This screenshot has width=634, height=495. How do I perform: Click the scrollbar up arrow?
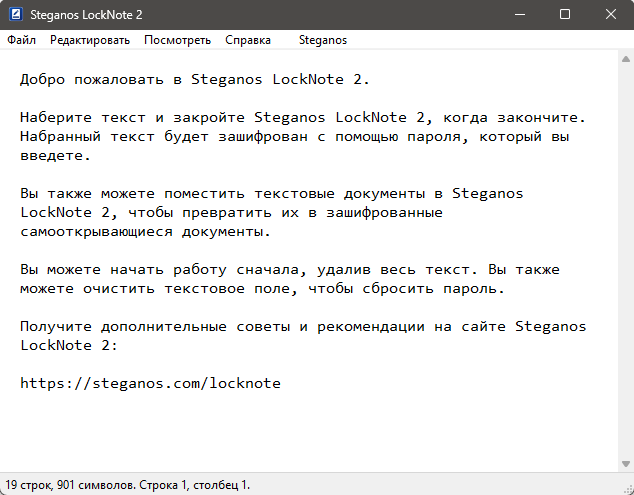(626, 59)
